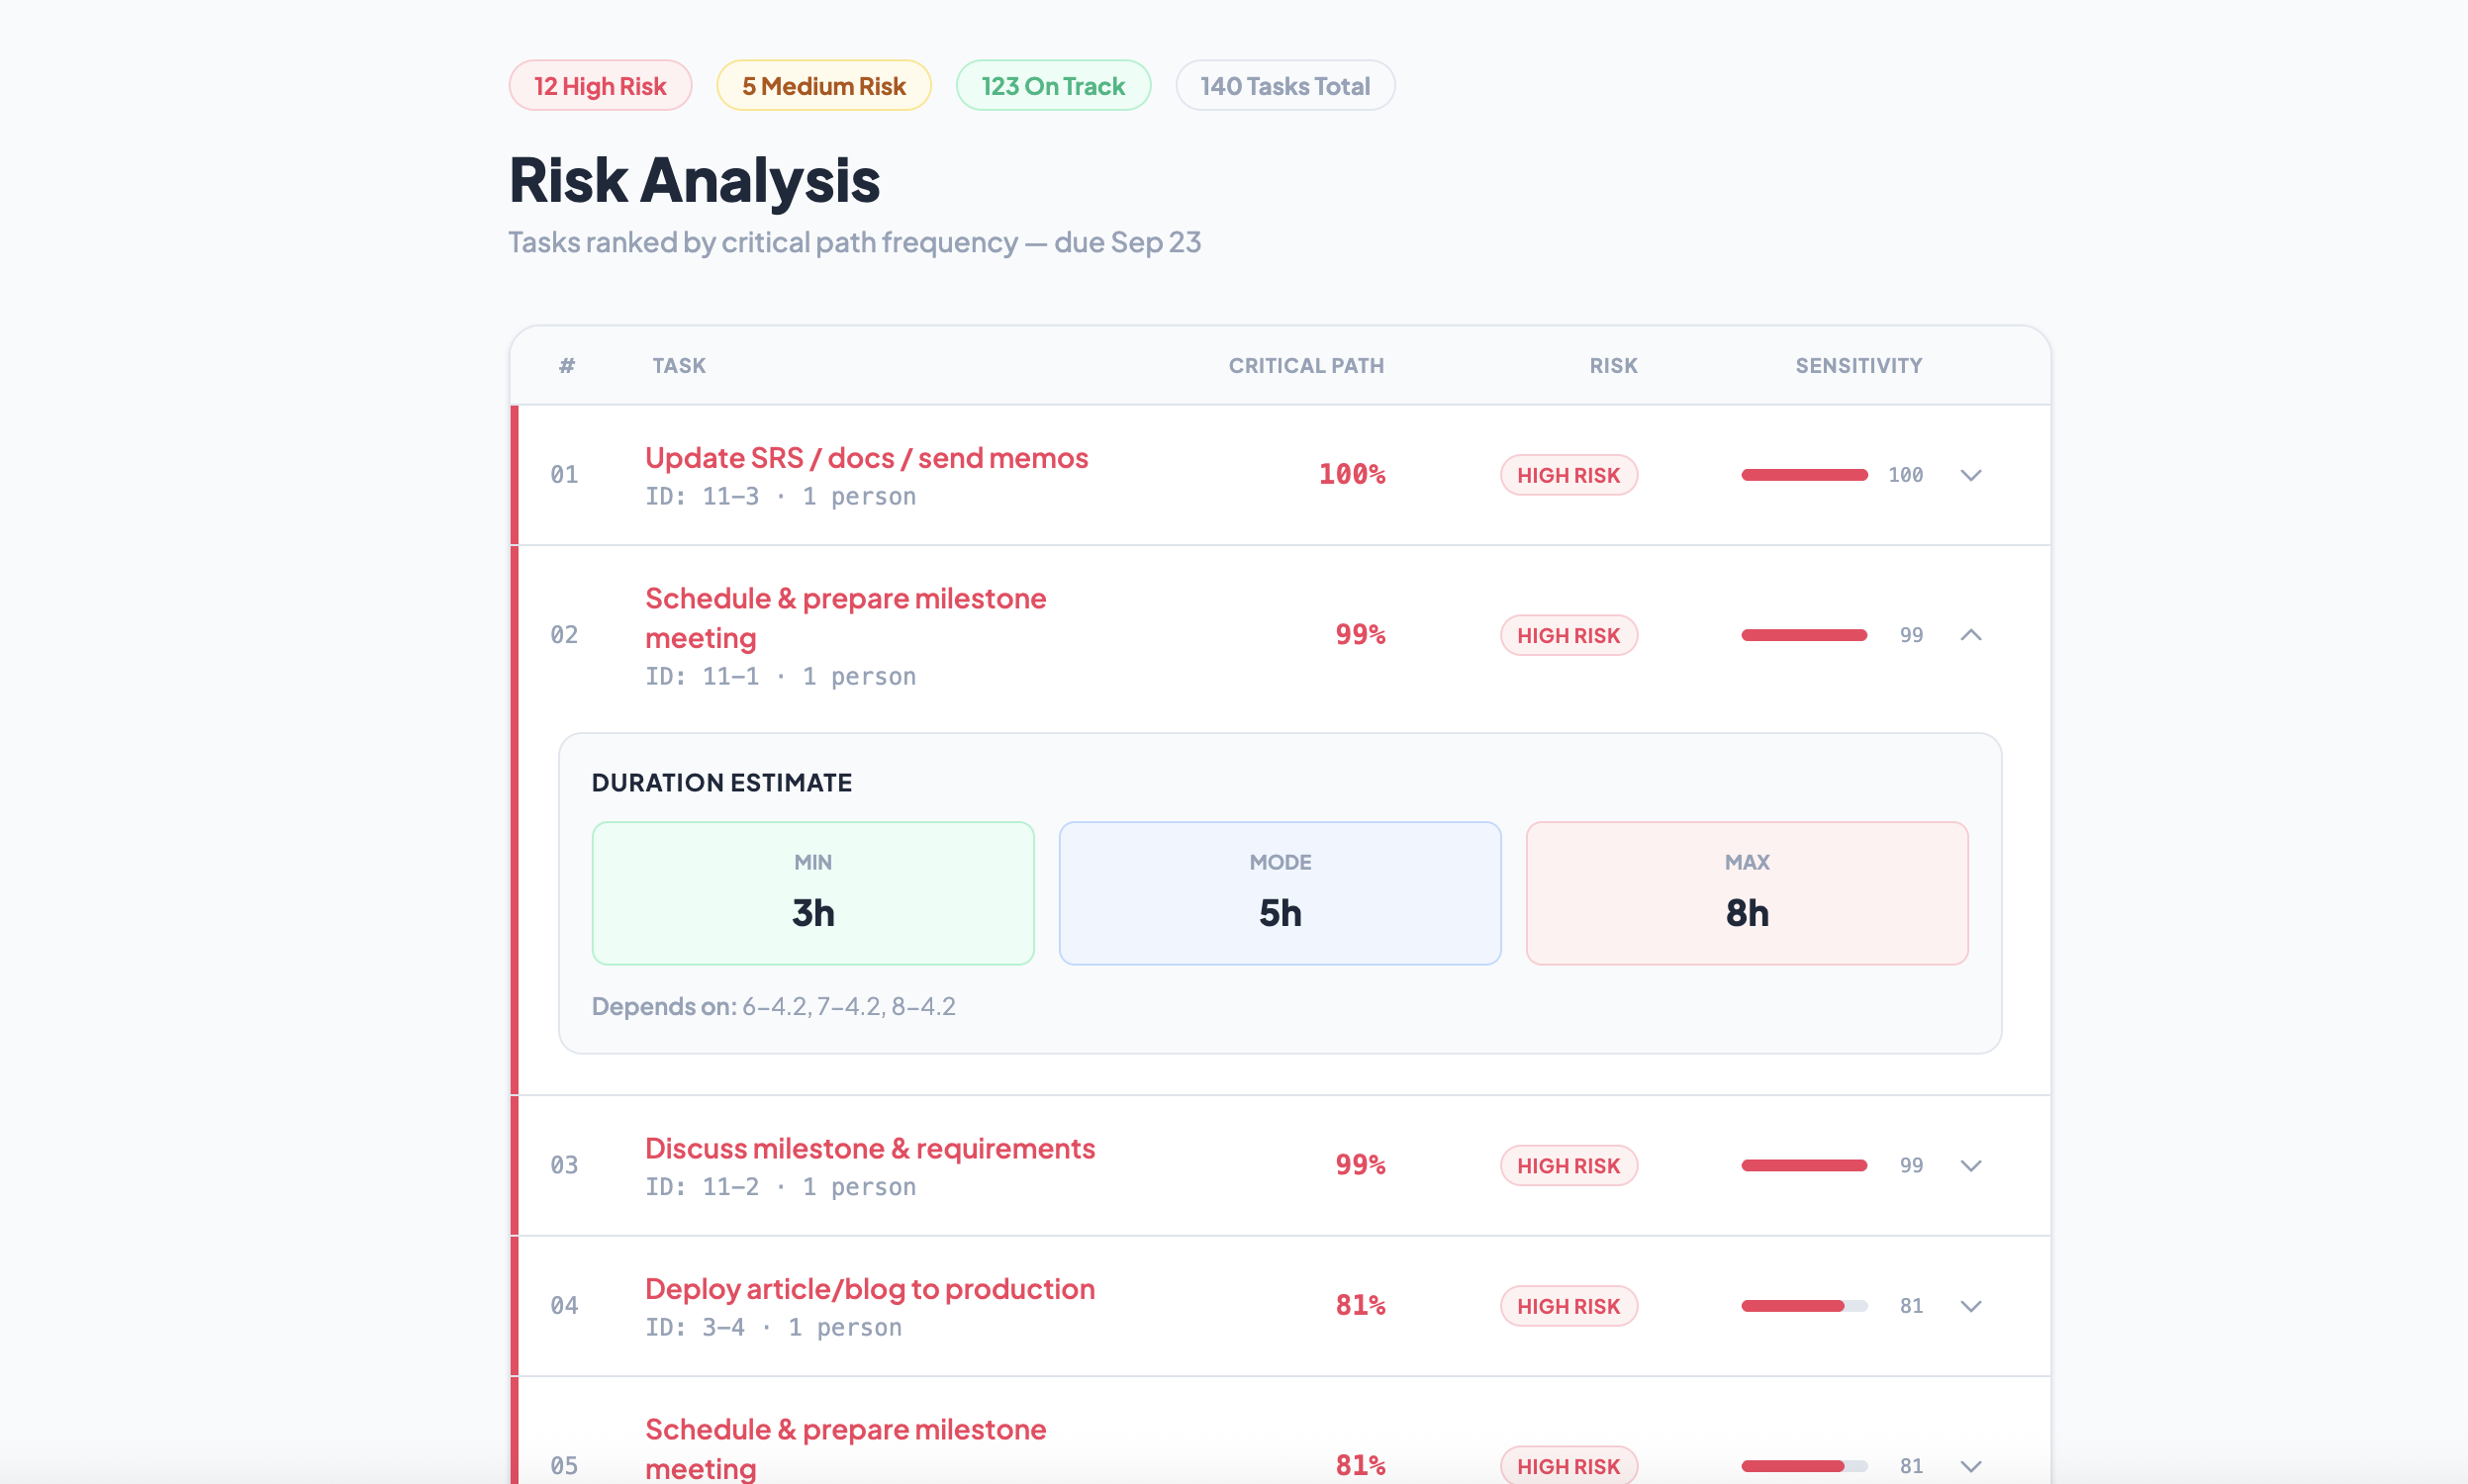Viewport: 2468px width, 1484px height.
Task: Click the 123 On Track pill
Action: click(1053, 86)
